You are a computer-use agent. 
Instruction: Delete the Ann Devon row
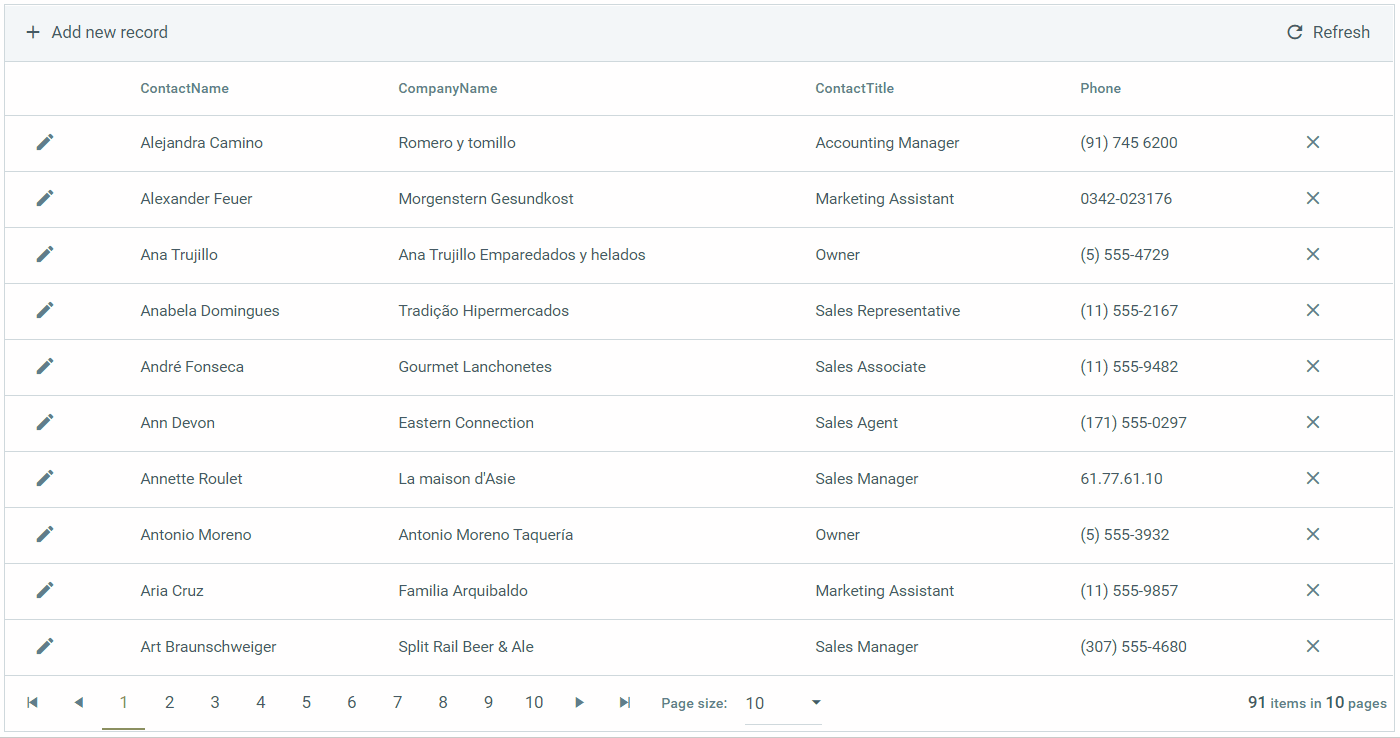pos(1313,422)
